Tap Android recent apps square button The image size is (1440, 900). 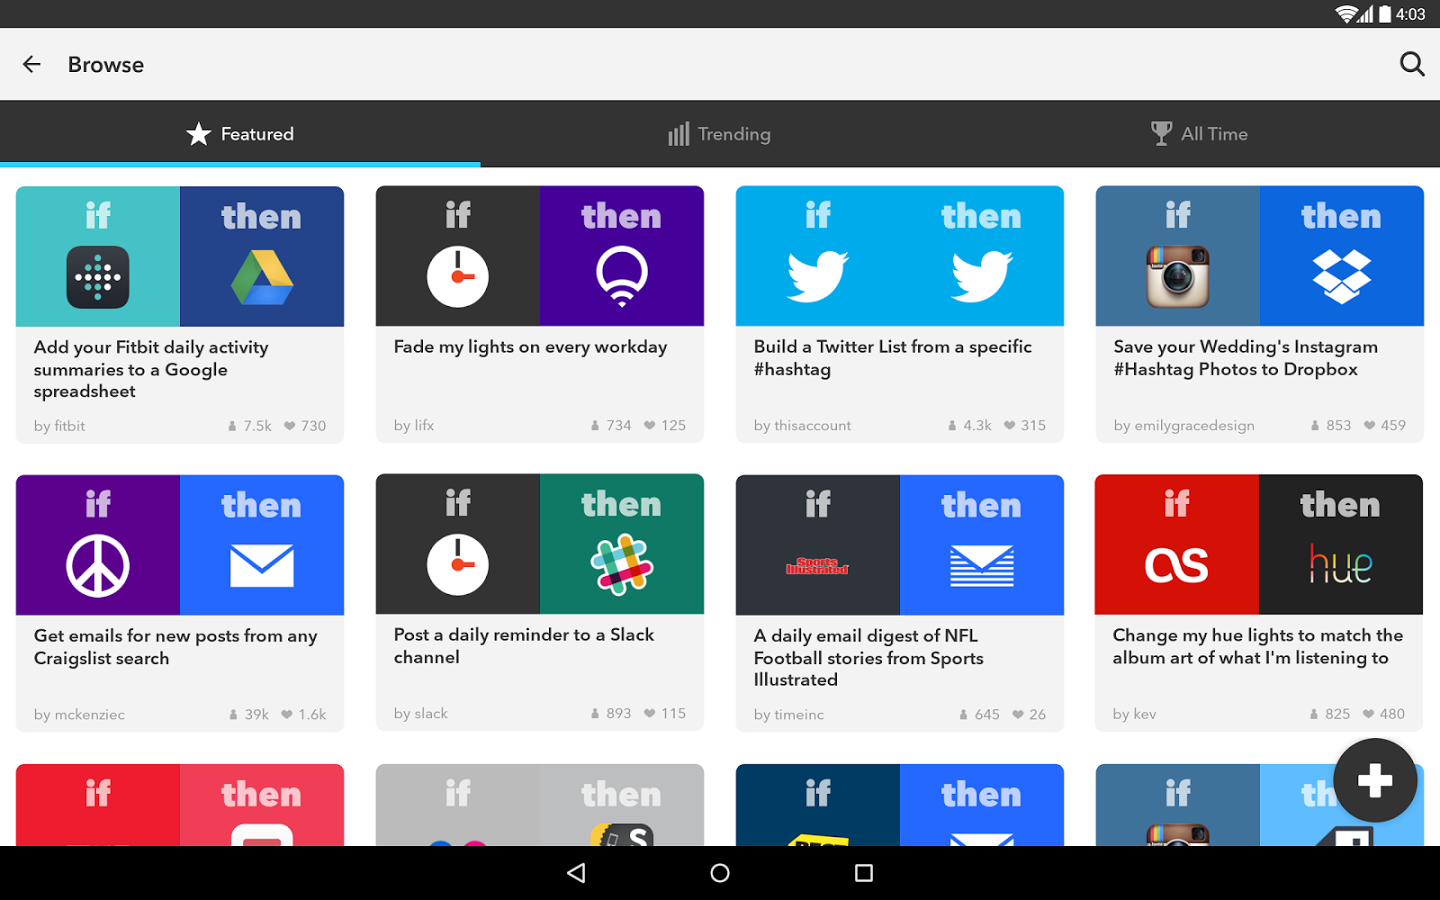point(864,873)
